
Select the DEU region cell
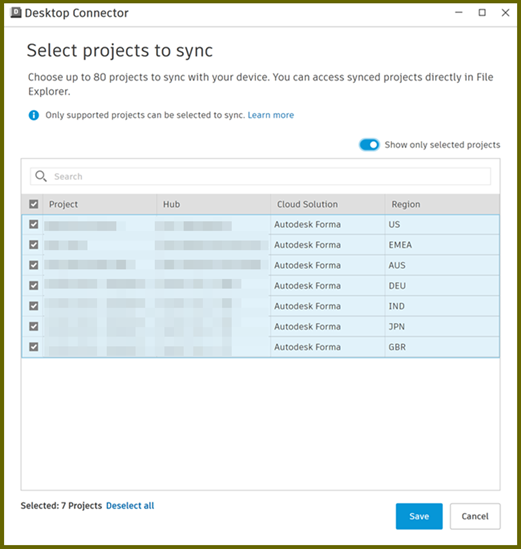442,286
